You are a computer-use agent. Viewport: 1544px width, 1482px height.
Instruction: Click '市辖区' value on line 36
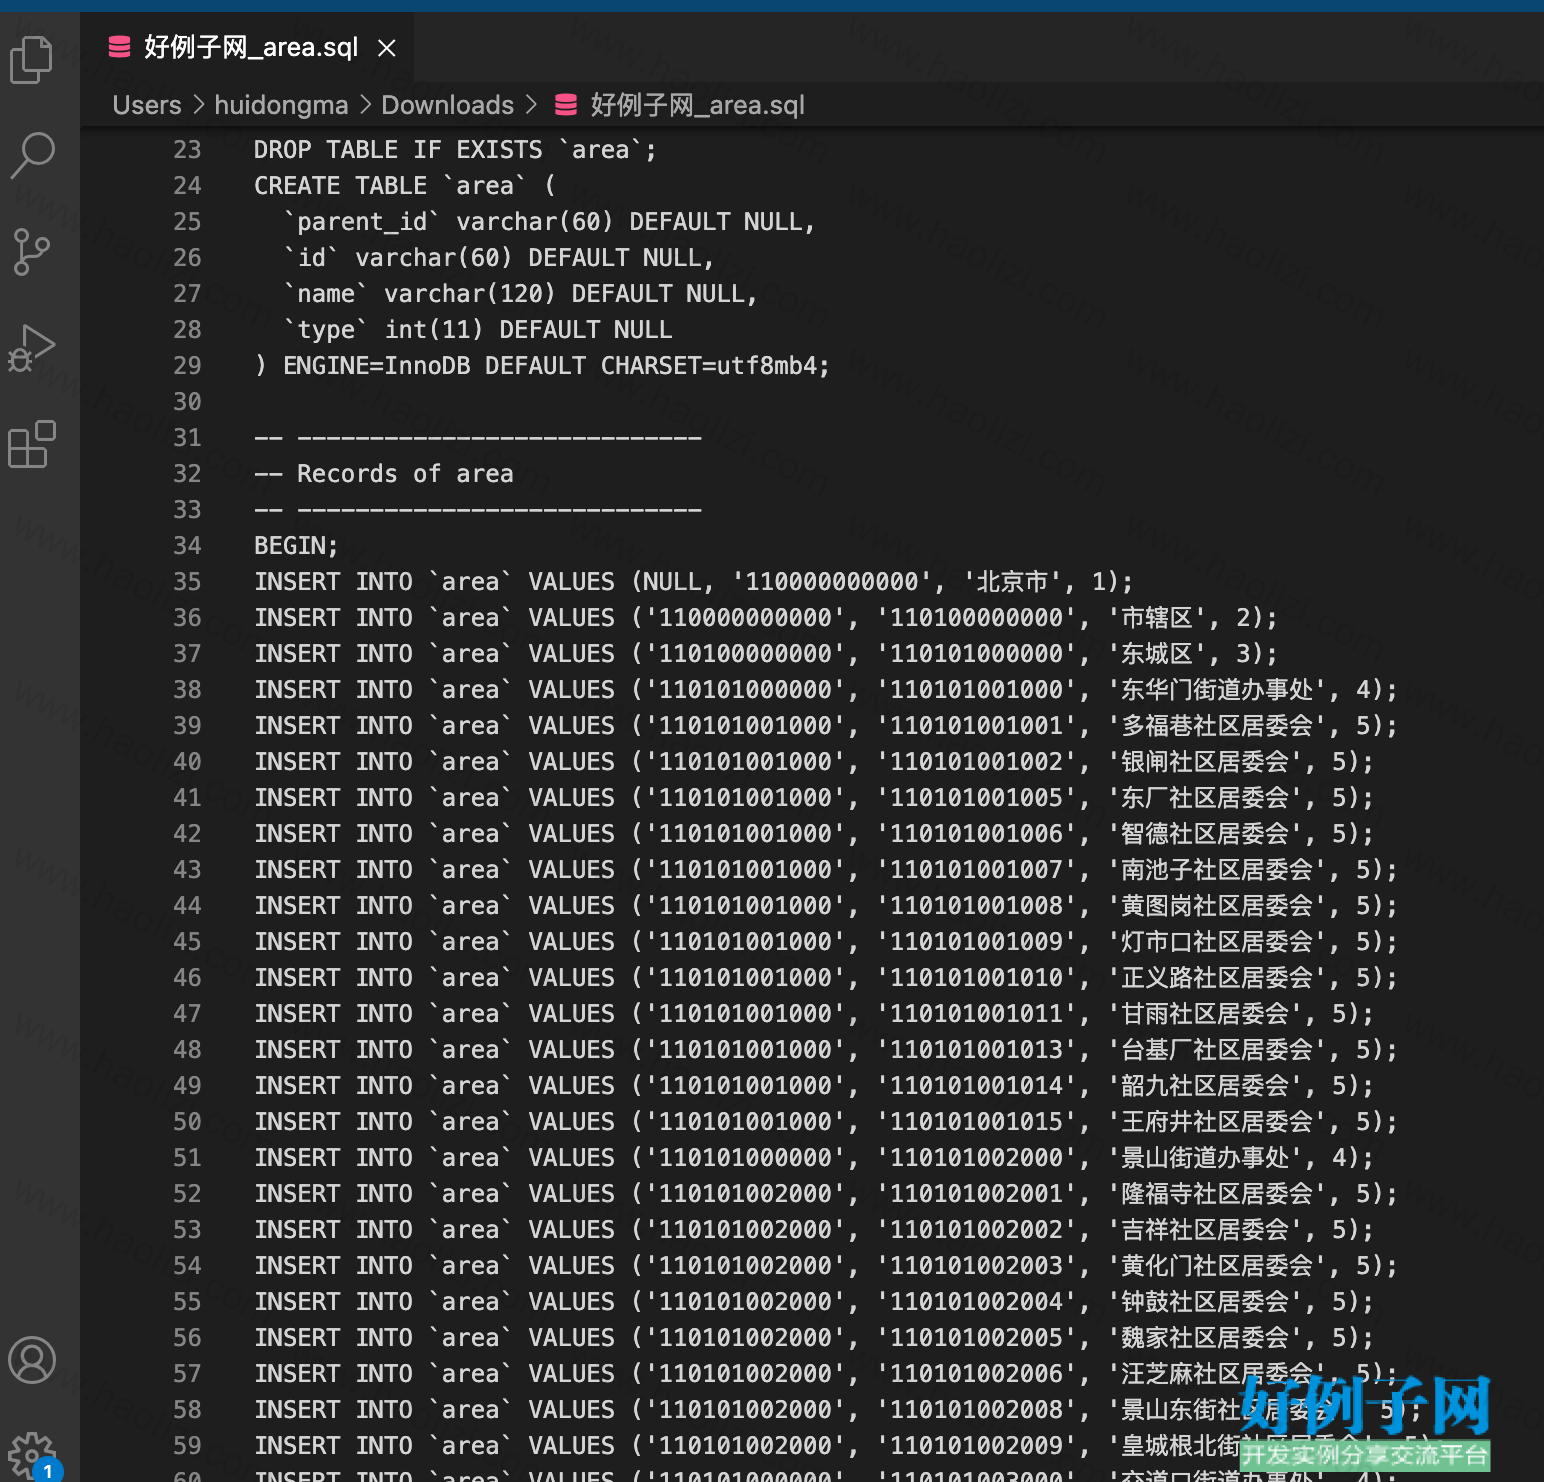coord(1157,618)
